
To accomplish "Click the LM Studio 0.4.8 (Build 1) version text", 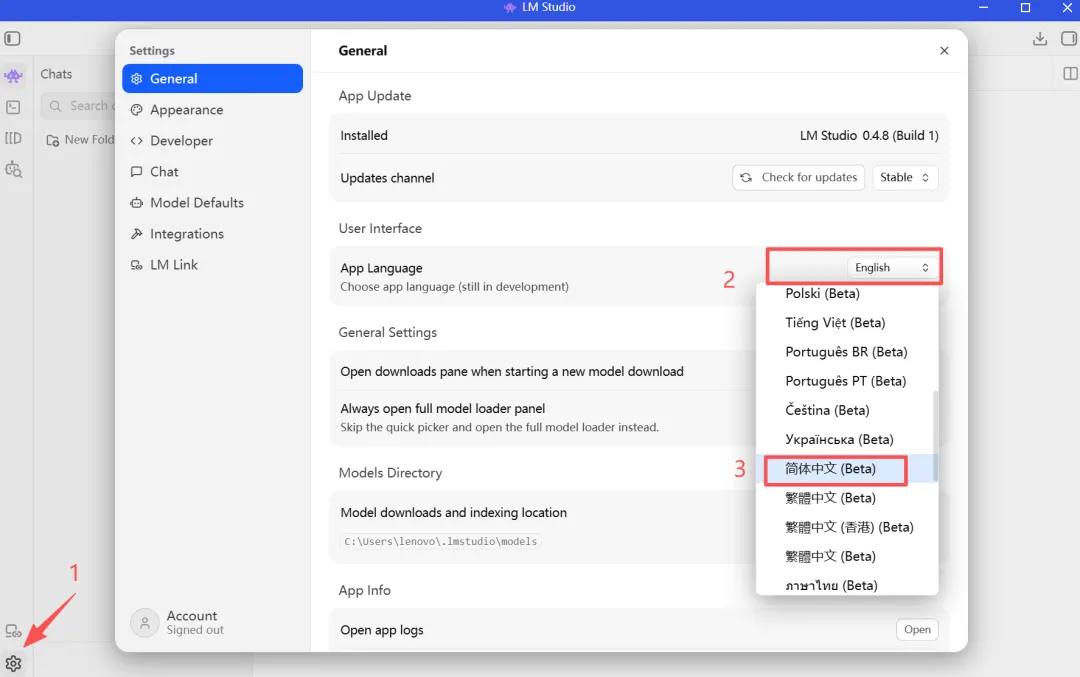I will click(x=869, y=136).
